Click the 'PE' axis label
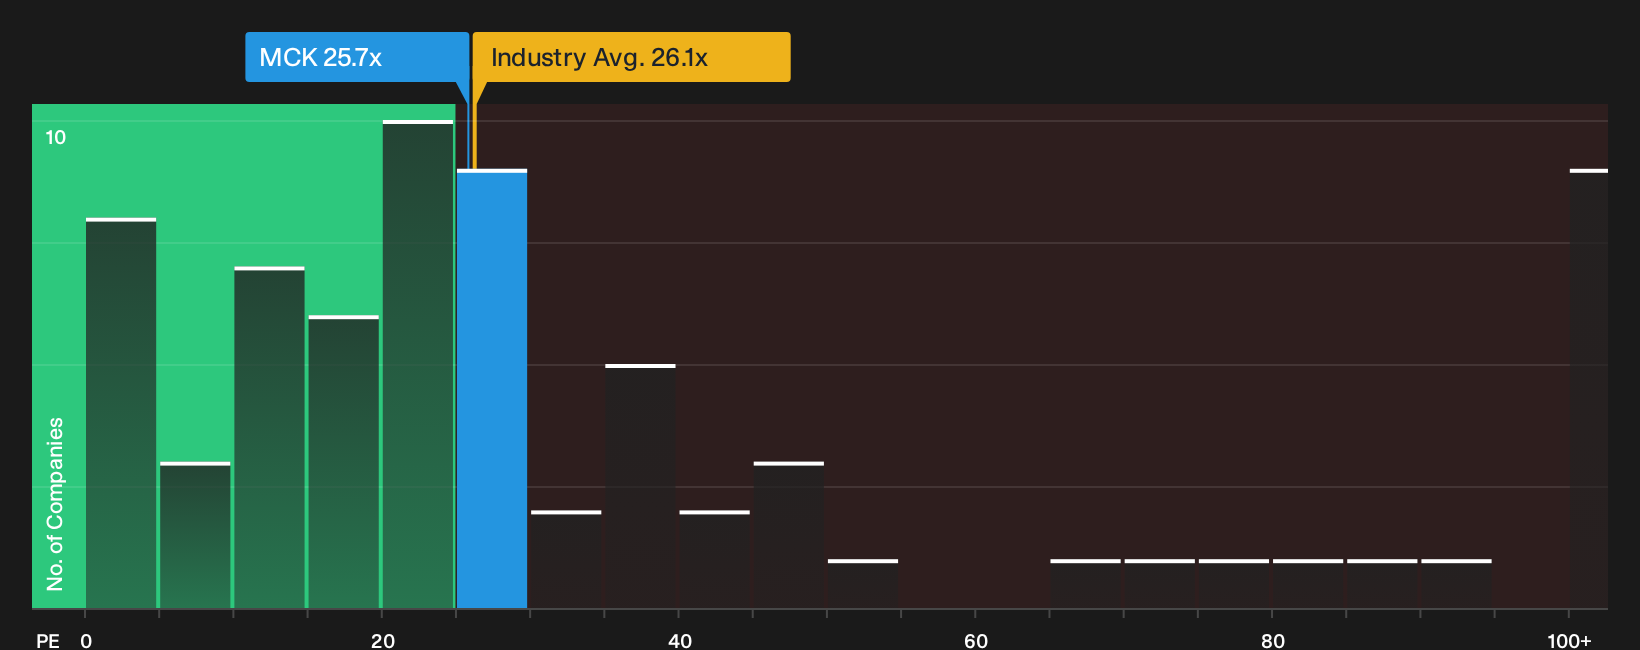Screen dimensions: 1640x650 pos(48,640)
